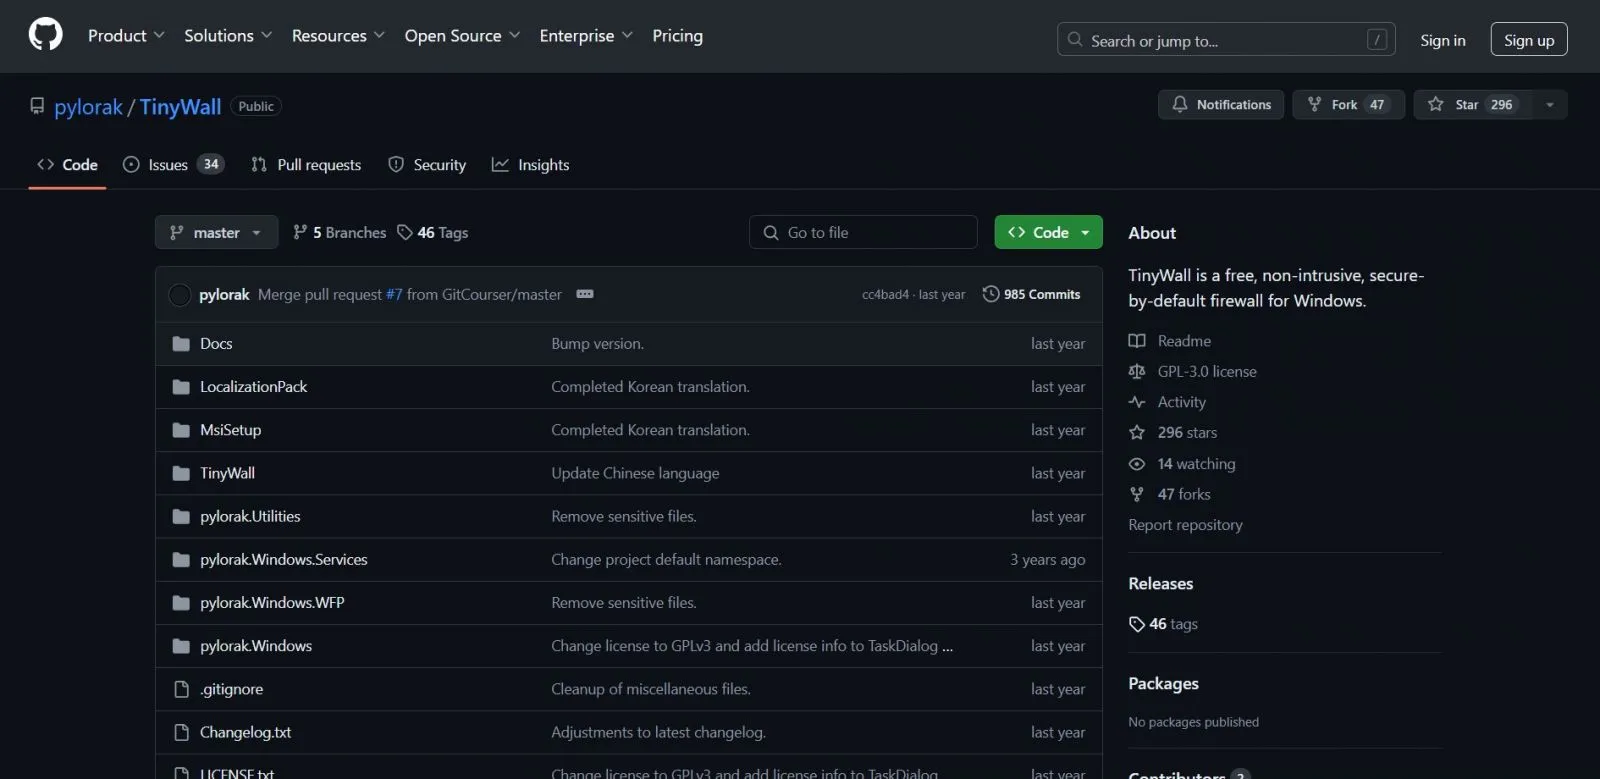Open the green Code dropdown button
This screenshot has width=1600, height=779.
pos(1049,232)
